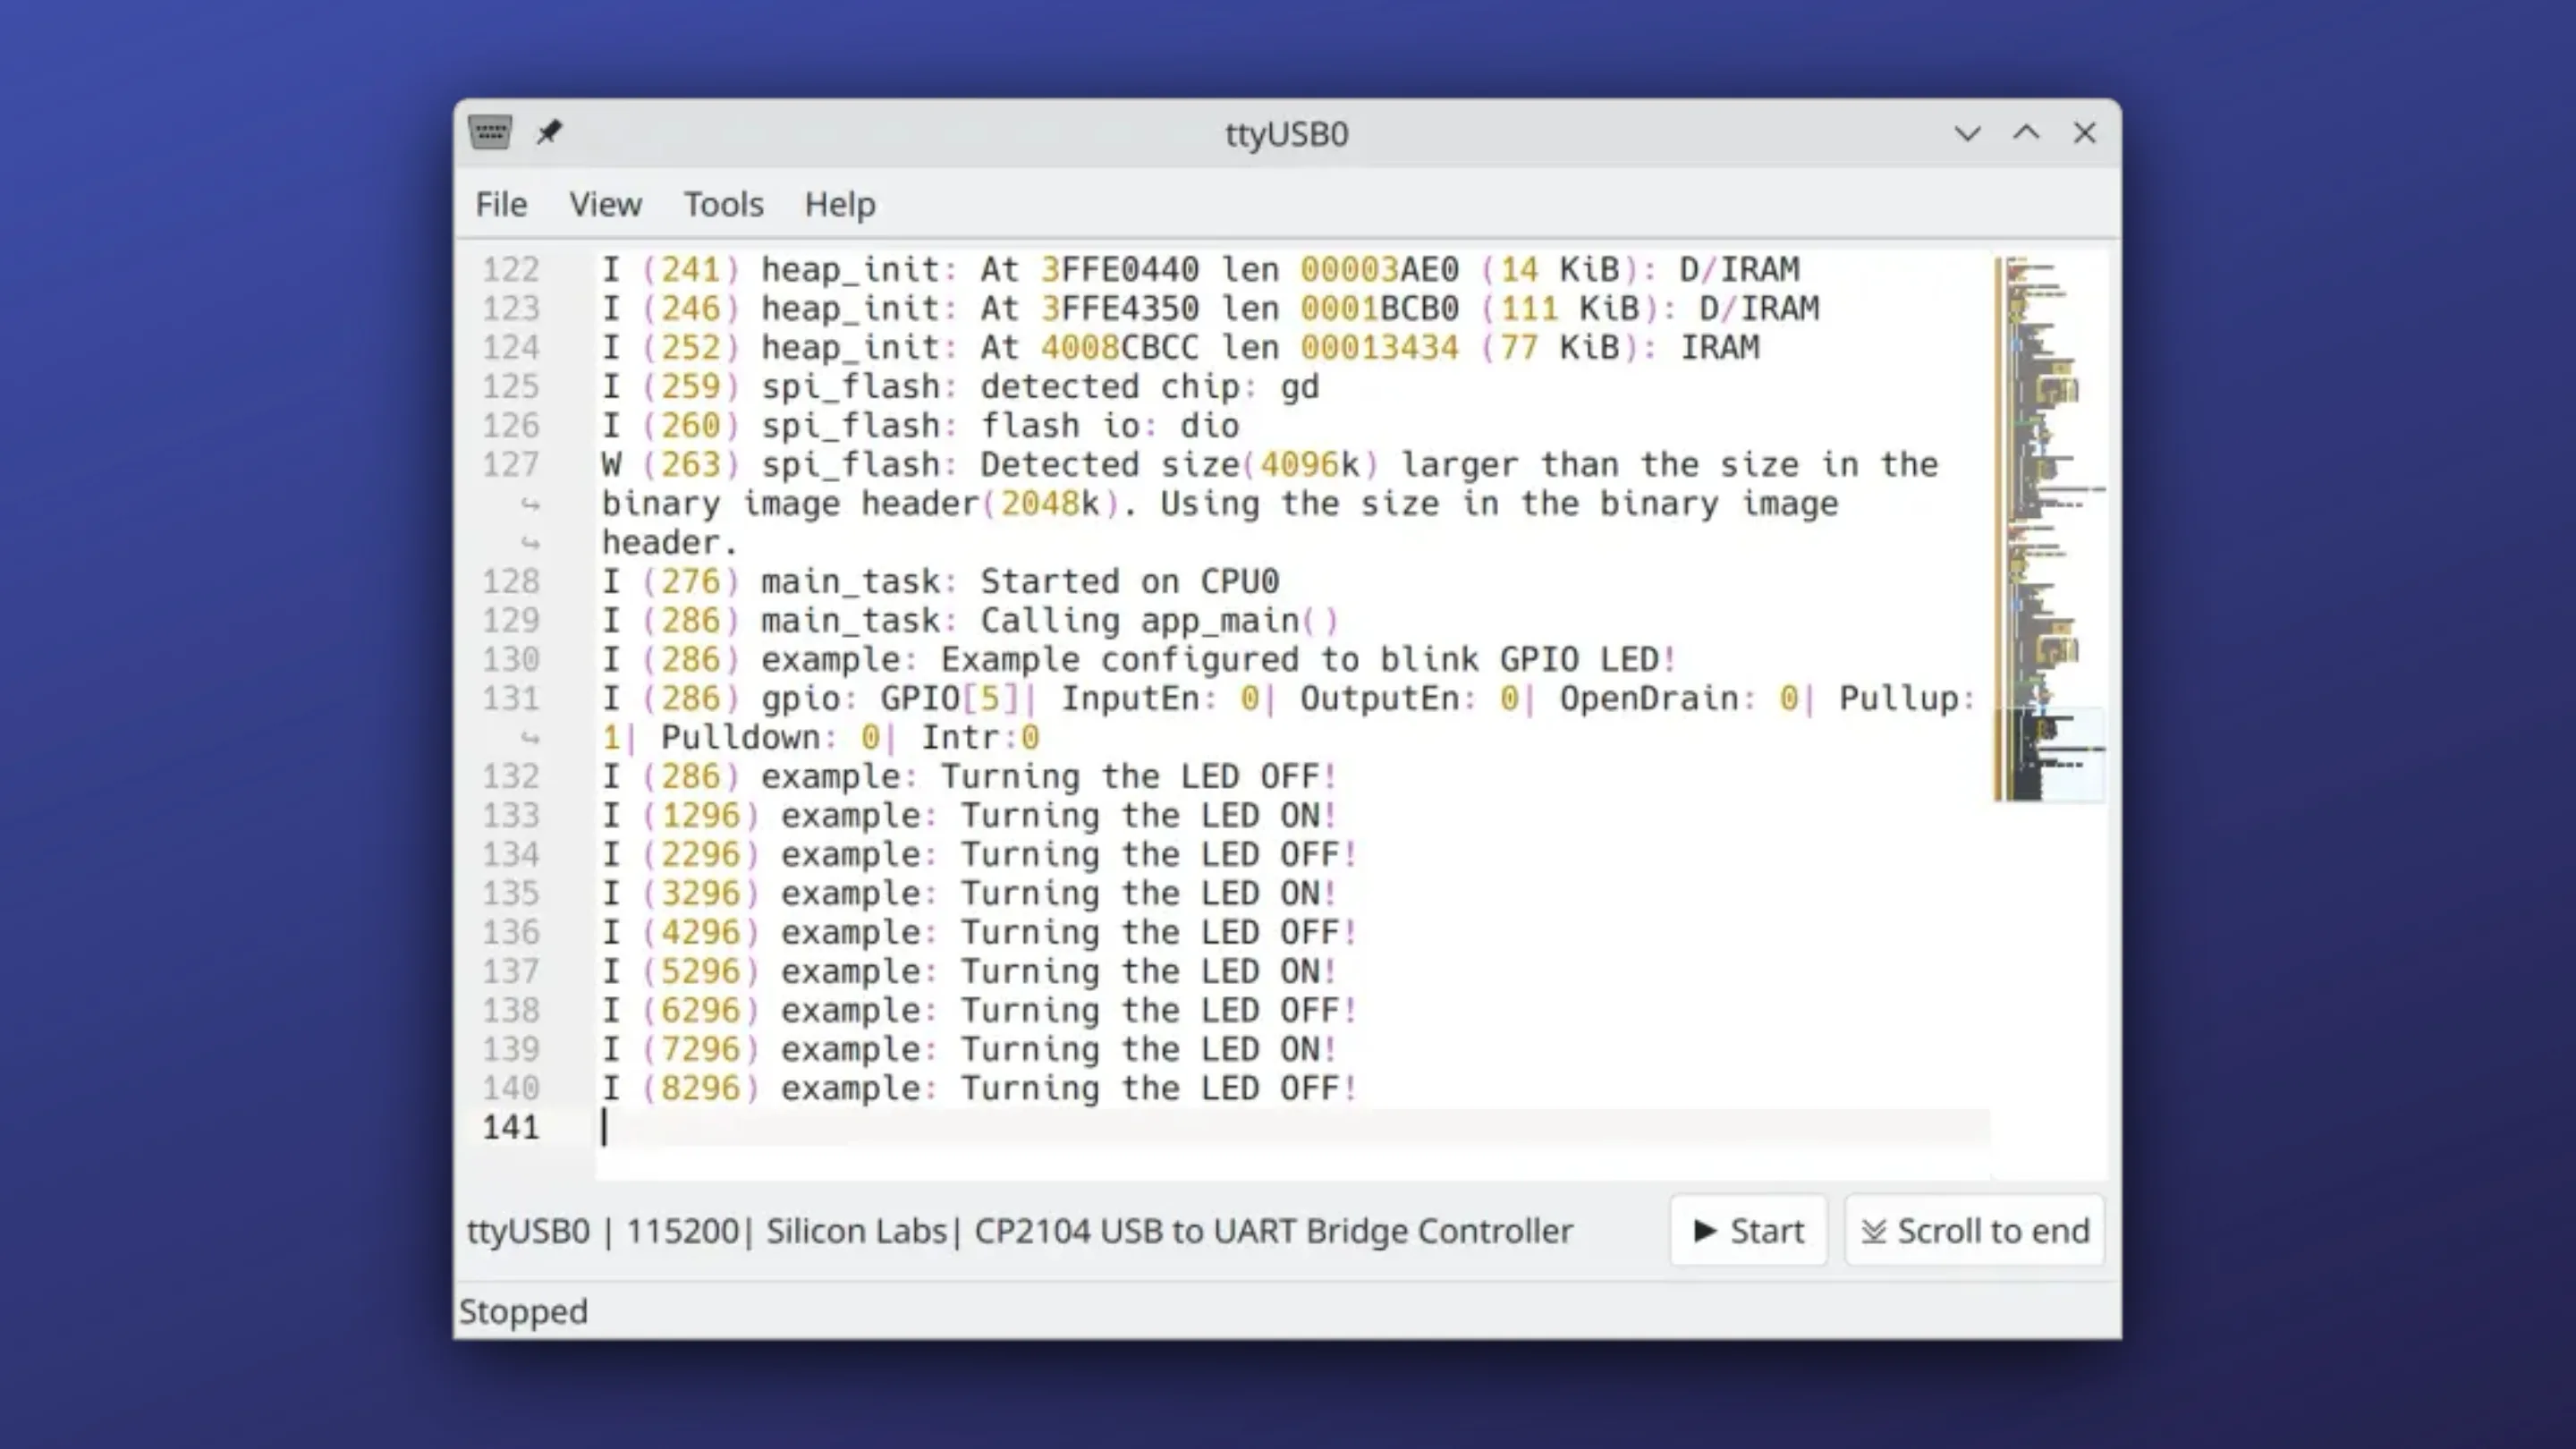The image size is (2576, 1449).
Task: Open the Tools menu
Action: point(723,205)
